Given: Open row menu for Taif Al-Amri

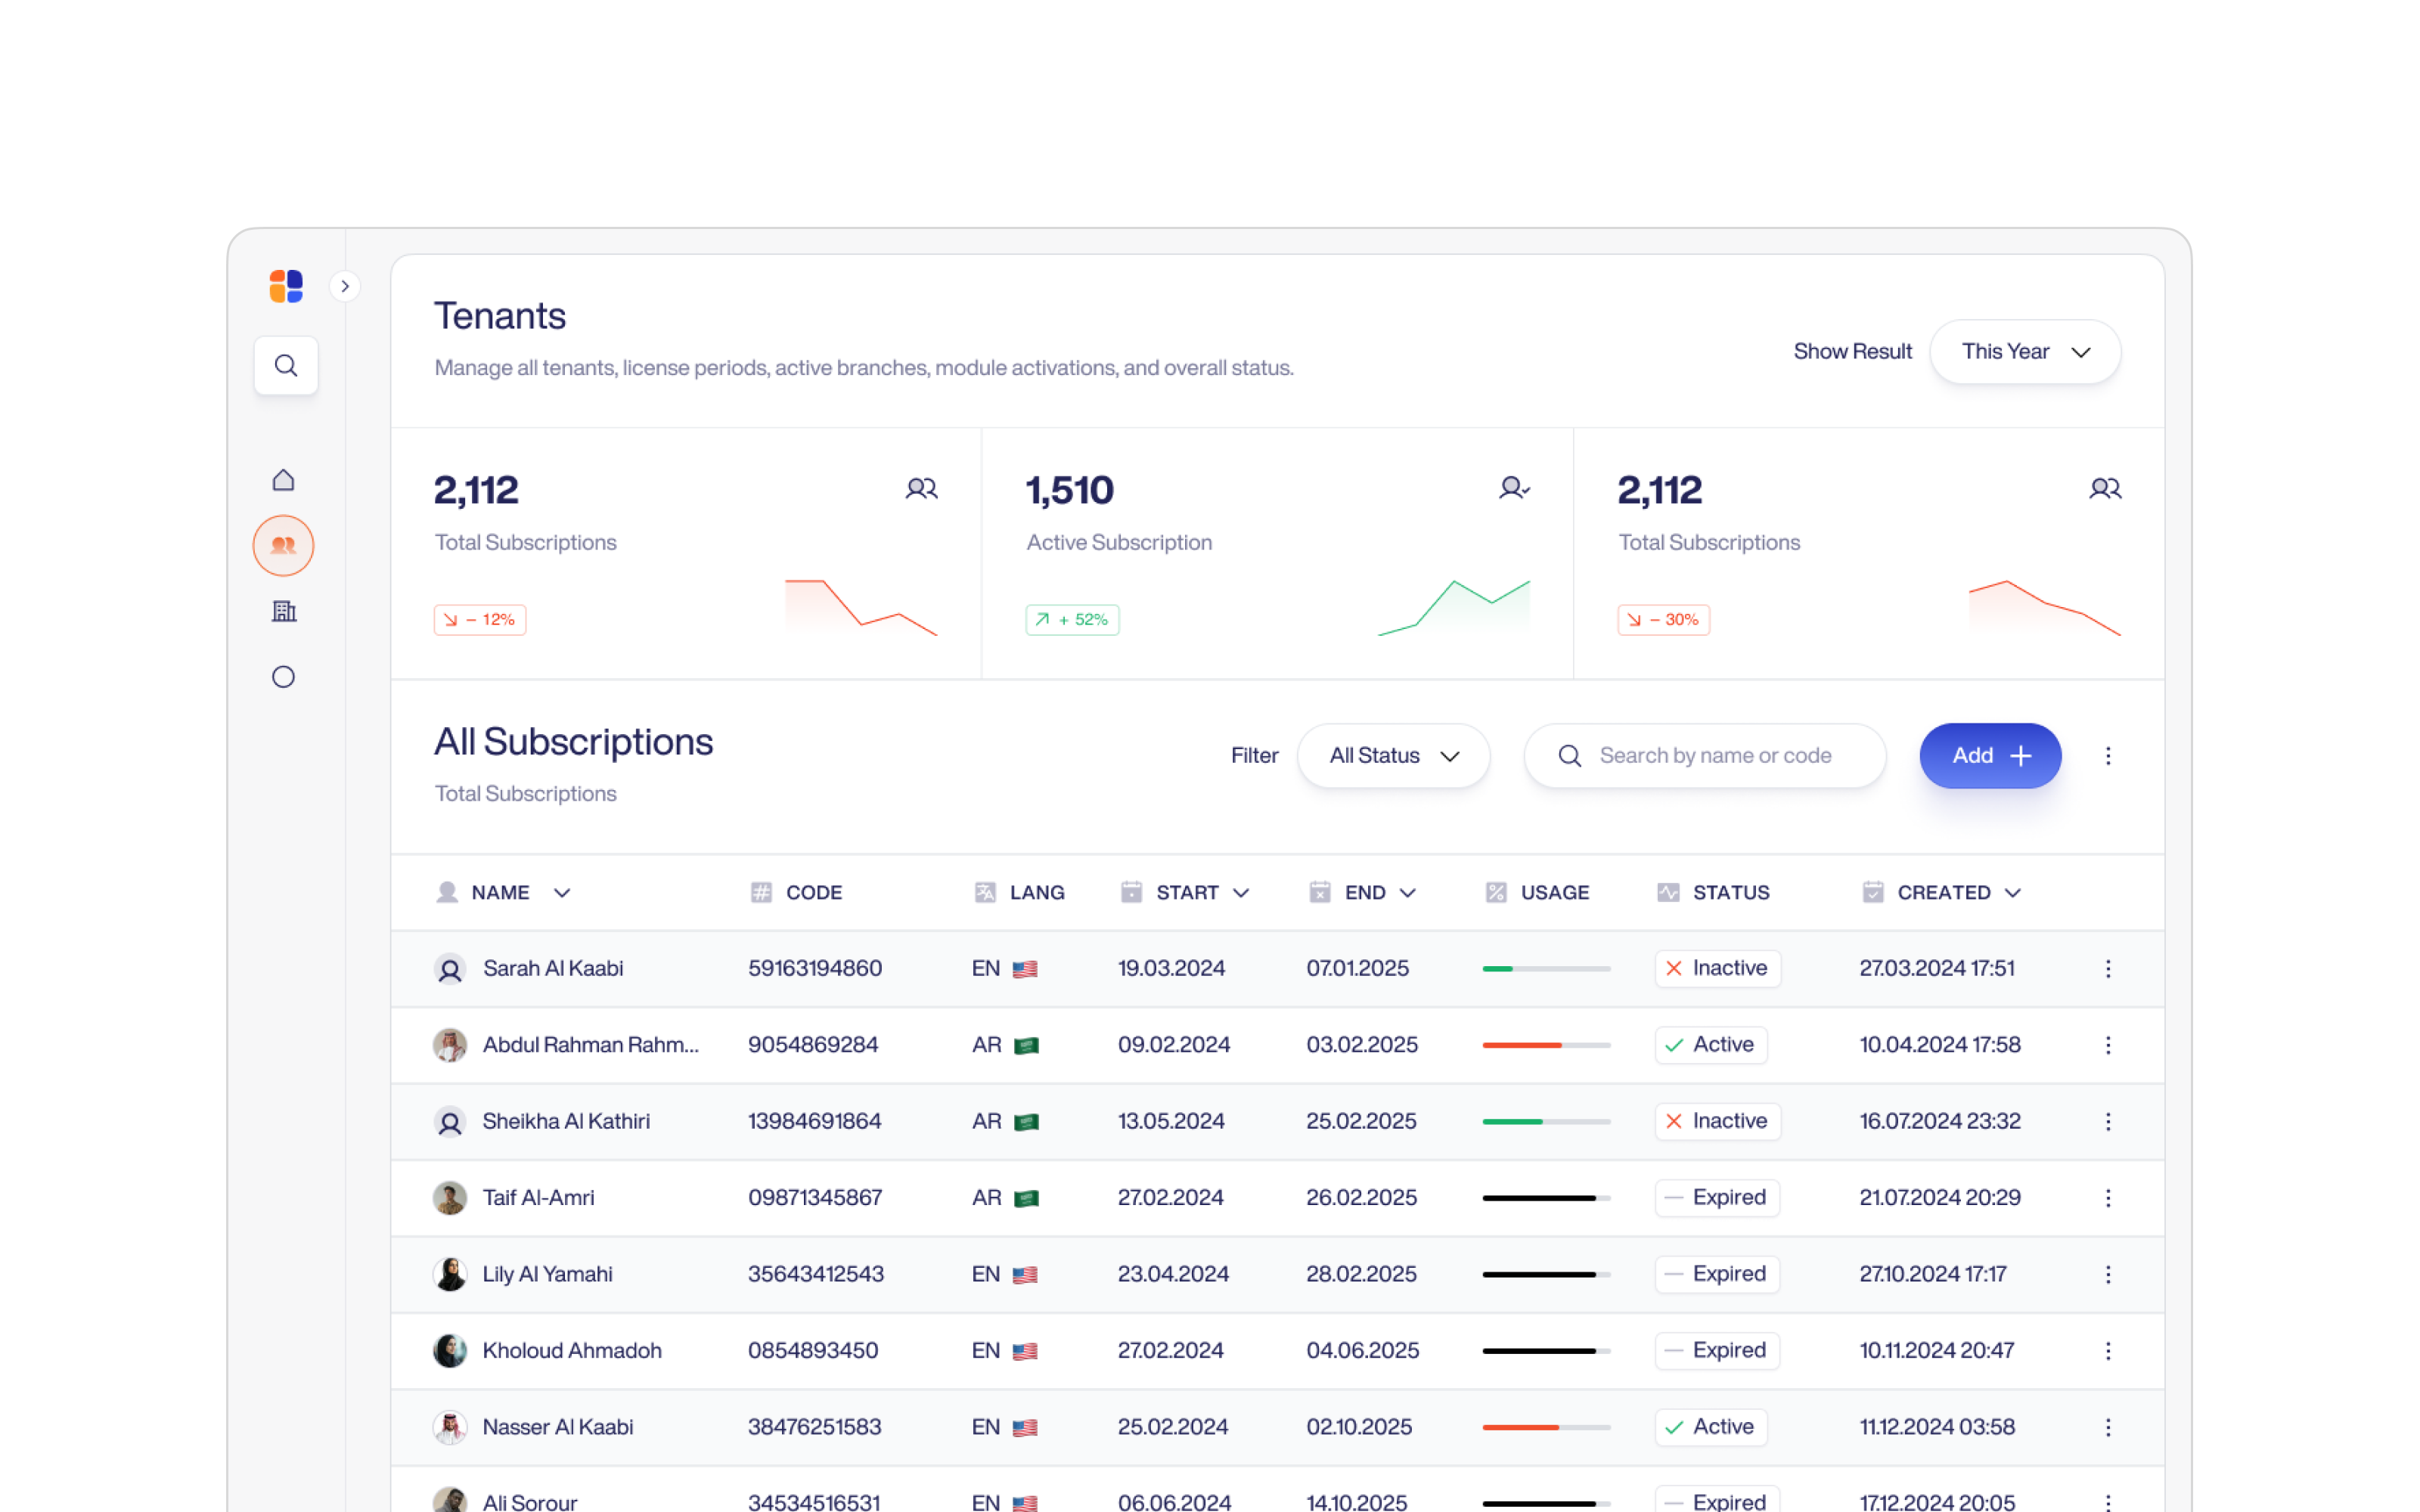Looking at the screenshot, I should click(2108, 1198).
